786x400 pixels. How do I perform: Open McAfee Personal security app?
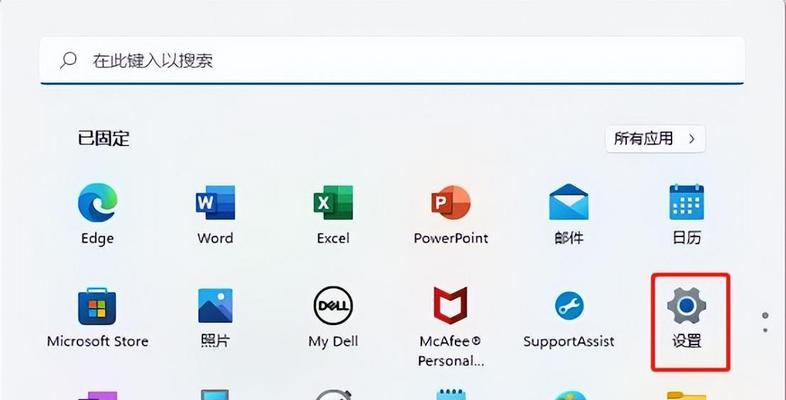[451, 326]
